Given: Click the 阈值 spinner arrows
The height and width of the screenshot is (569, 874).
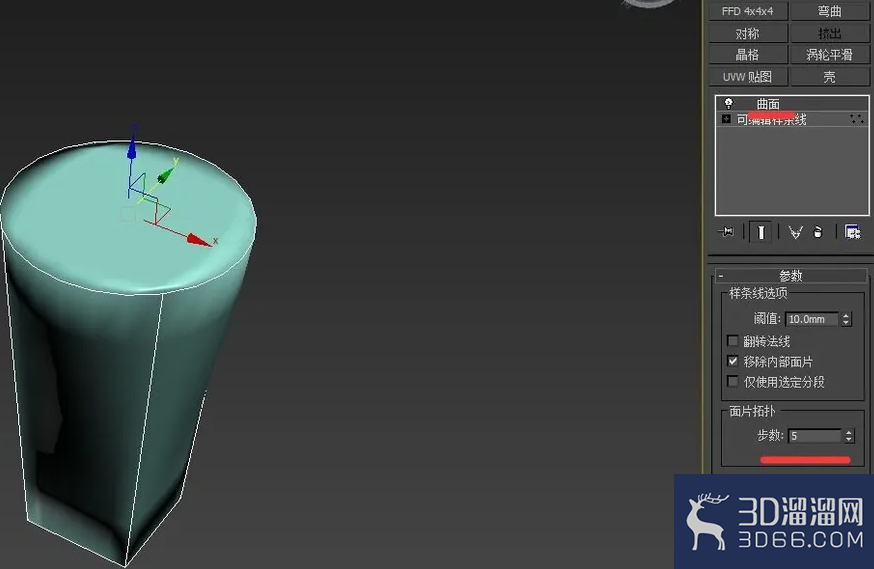Looking at the screenshot, I should [846, 319].
